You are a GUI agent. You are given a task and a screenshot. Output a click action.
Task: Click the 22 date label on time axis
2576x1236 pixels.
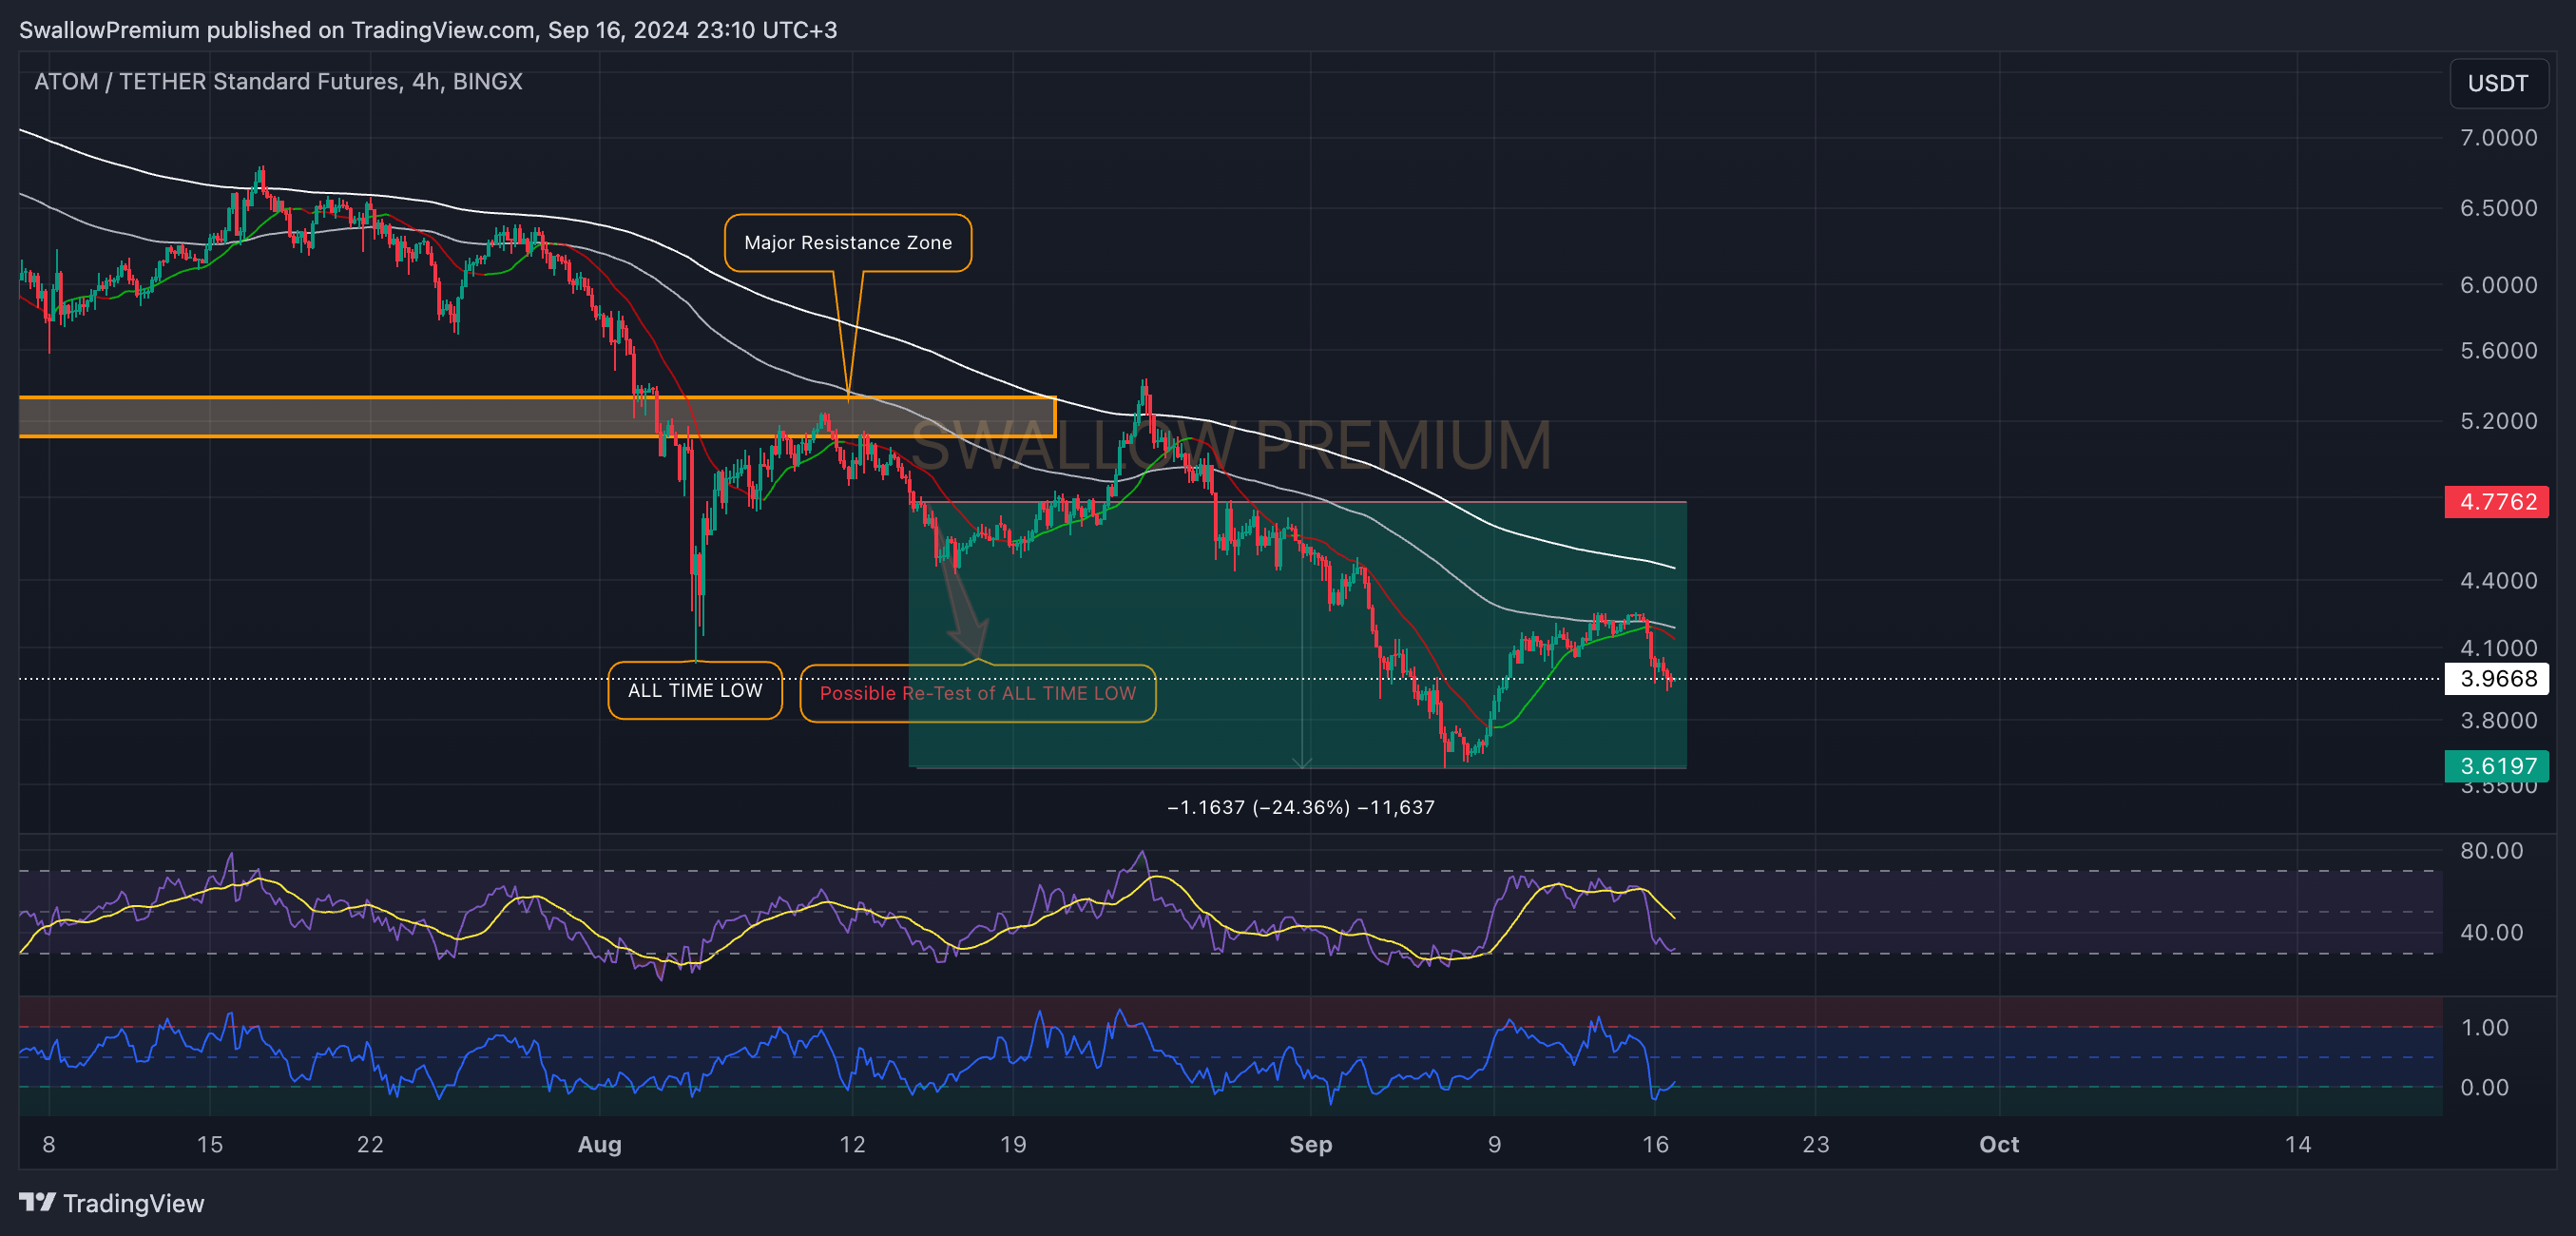pos(370,1144)
